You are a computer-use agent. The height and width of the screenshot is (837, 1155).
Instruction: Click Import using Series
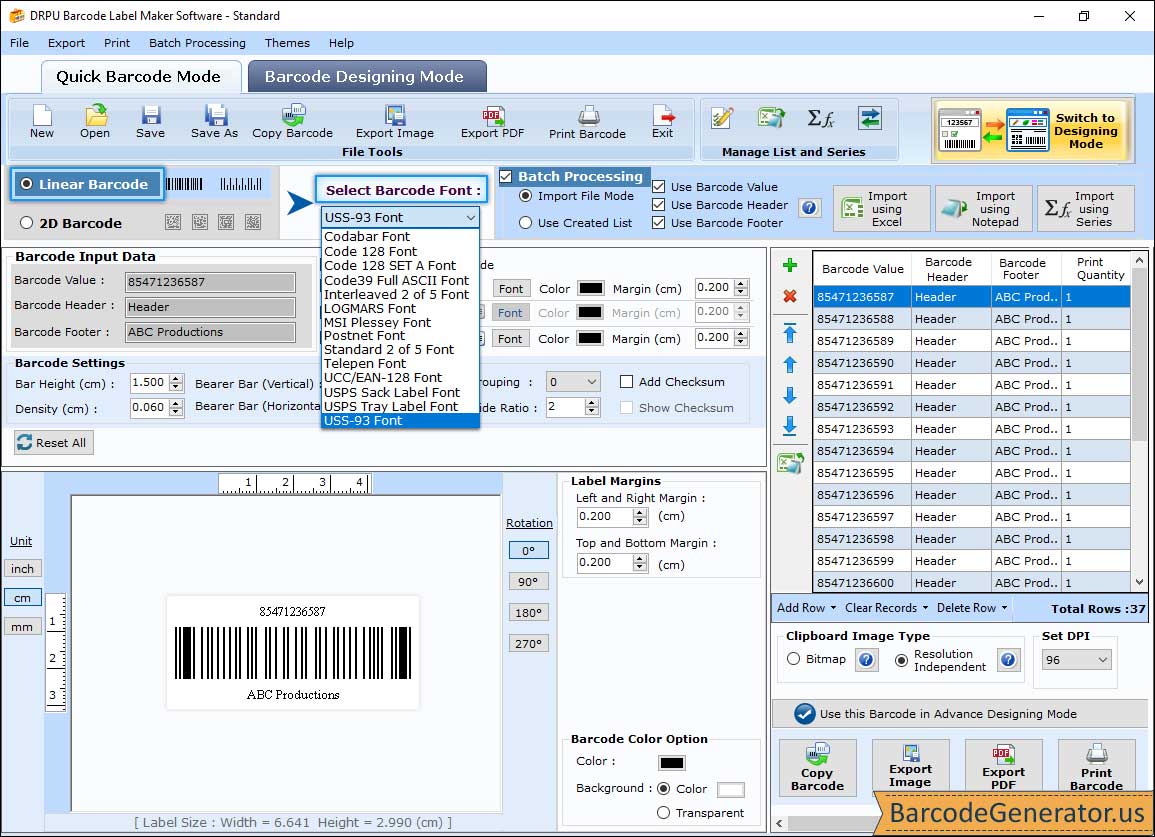click(x=1084, y=209)
